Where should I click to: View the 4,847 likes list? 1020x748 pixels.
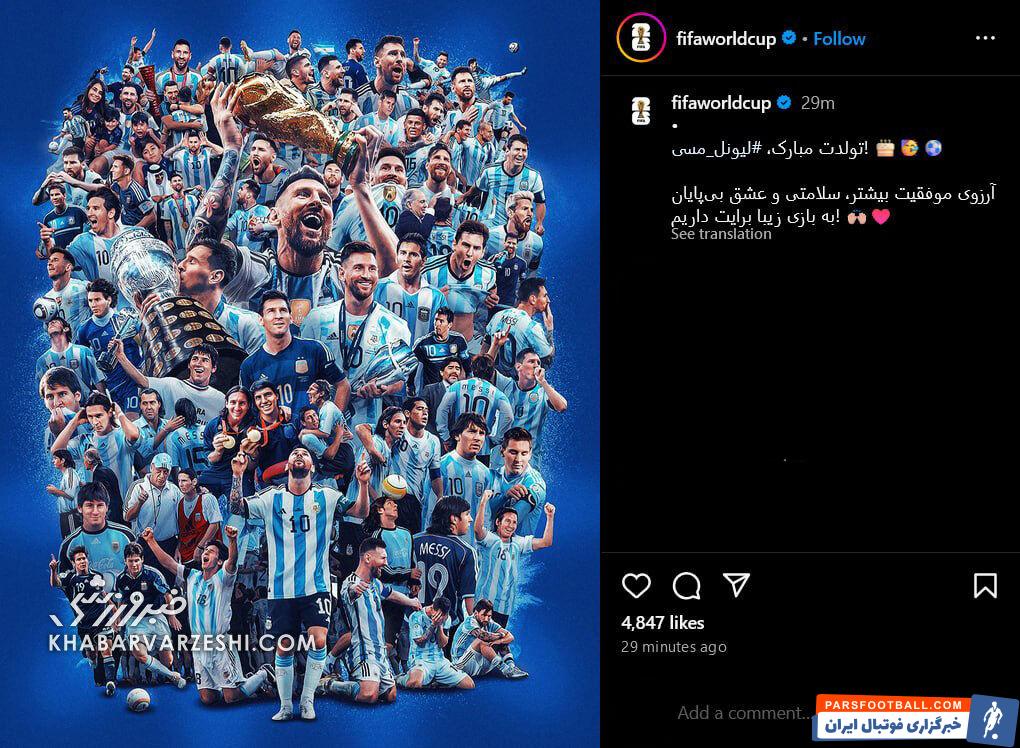(x=662, y=623)
